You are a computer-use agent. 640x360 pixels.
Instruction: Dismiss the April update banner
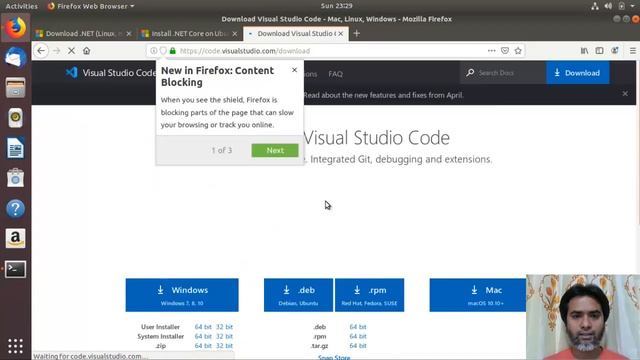coord(625,94)
